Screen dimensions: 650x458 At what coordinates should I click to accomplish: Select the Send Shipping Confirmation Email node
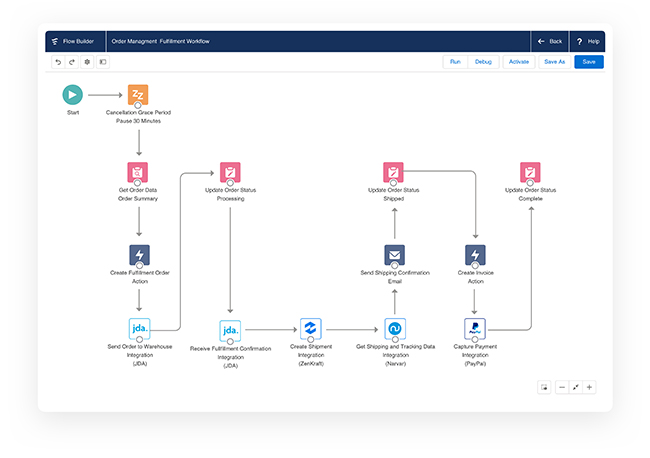coord(394,255)
